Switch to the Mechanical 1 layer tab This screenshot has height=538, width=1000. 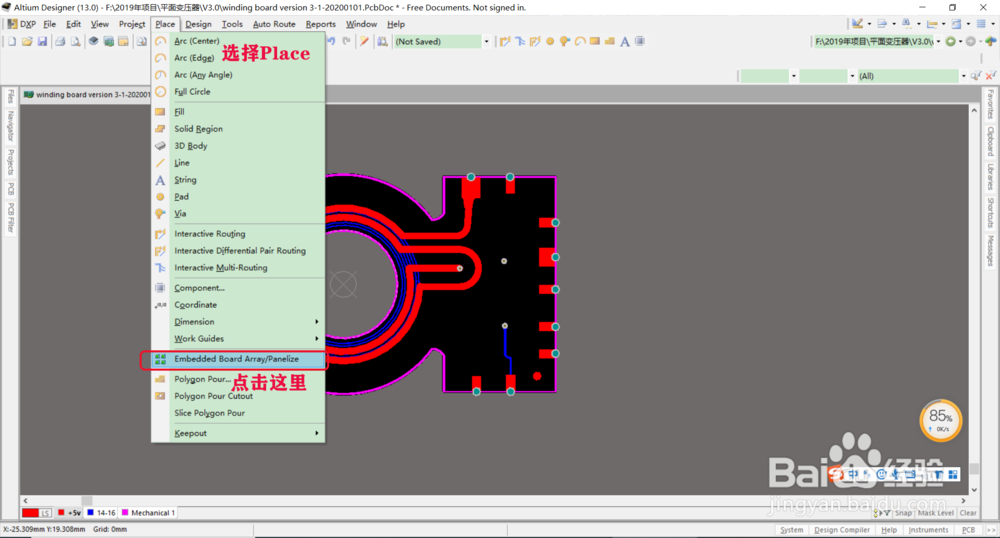click(149, 513)
